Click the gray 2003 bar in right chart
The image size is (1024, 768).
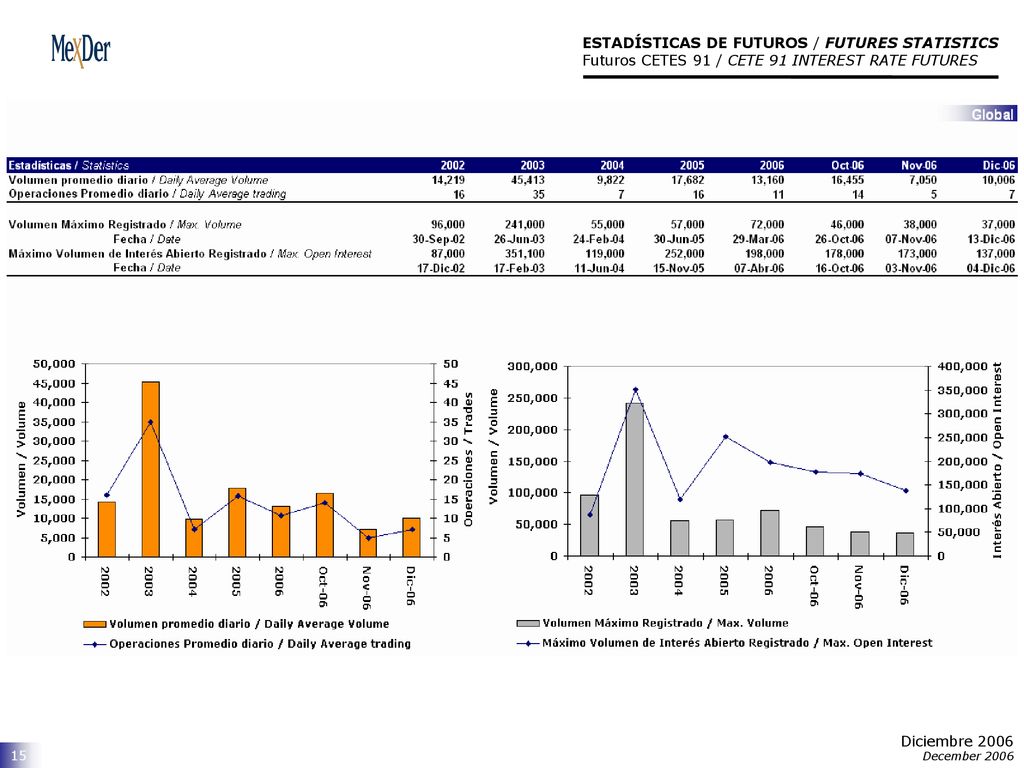pos(635,479)
